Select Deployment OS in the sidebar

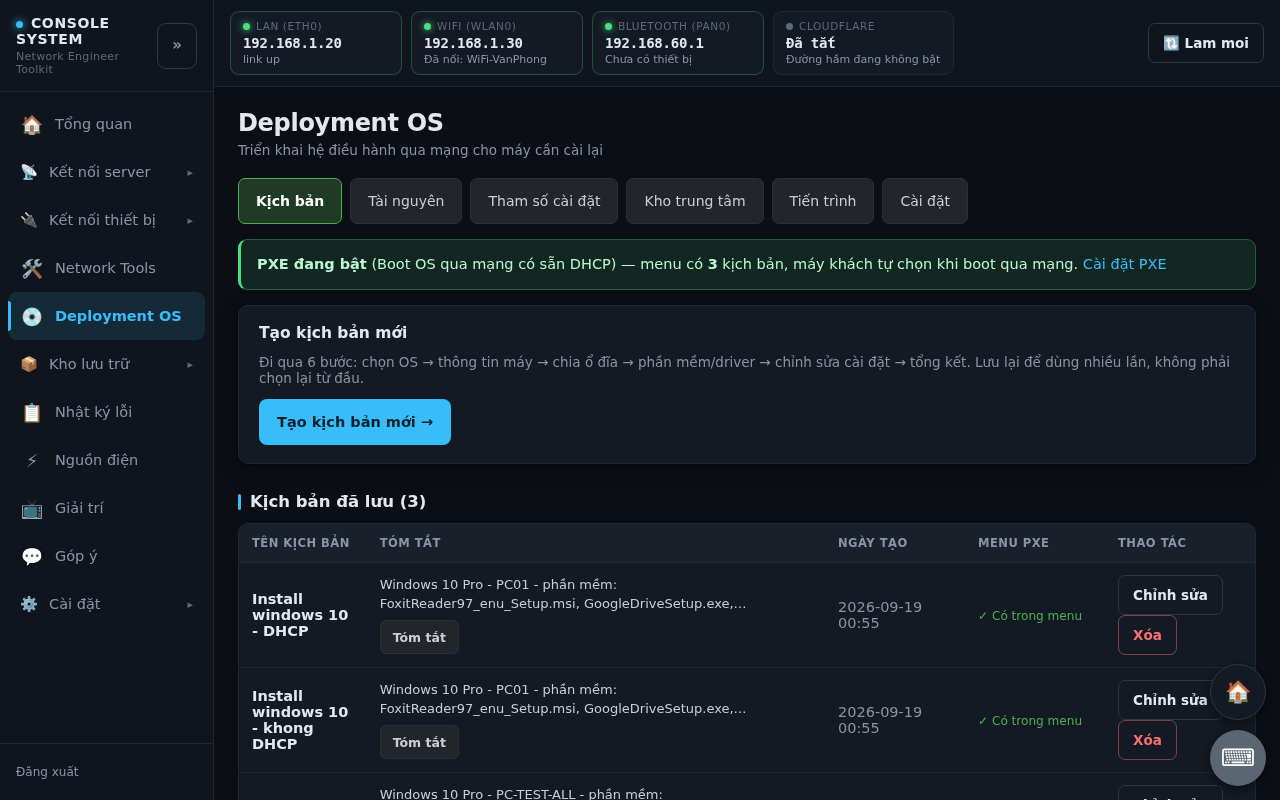tap(107, 316)
